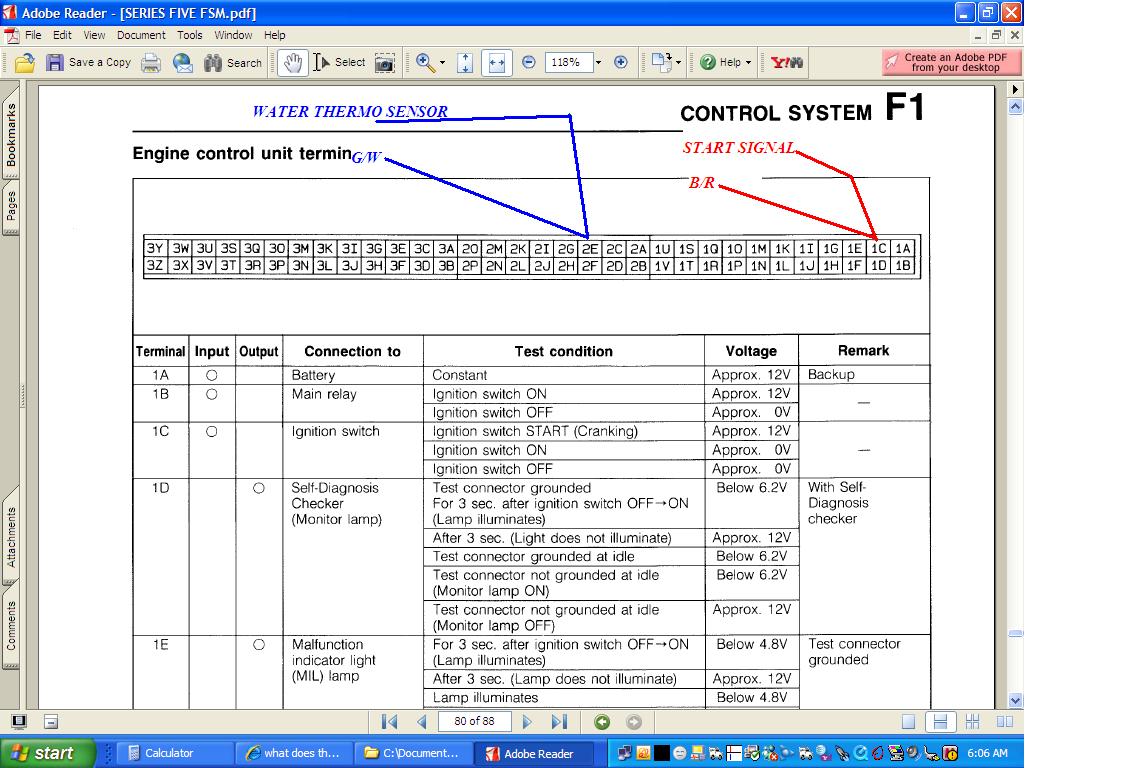Switch to Continuous page layout
This screenshot has height=768, width=1140.
pyautogui.click(x=939, y=722)
